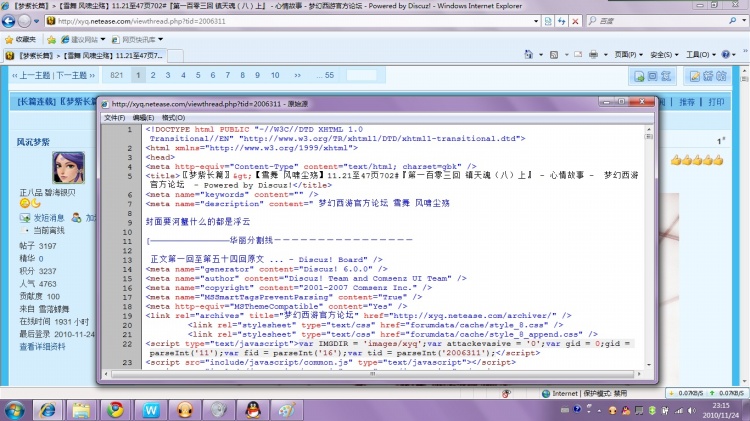Click the source viewer horizontal scrollbar

[373, 374]
